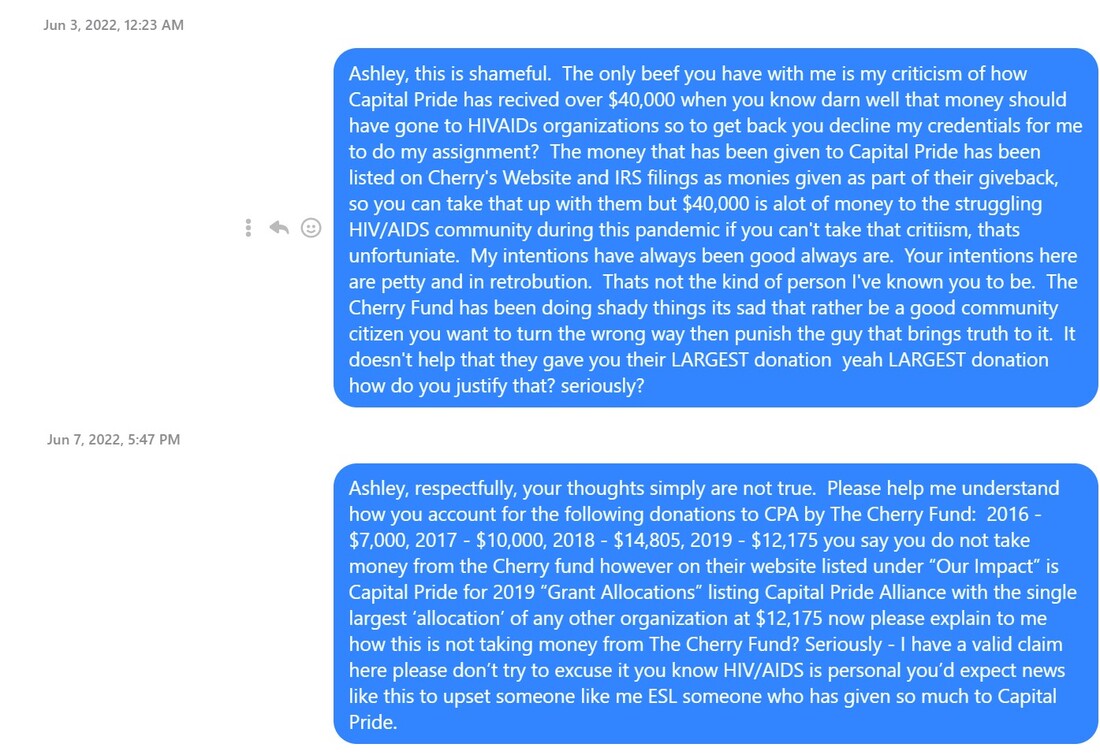Click the reply arrow icon
Screen dimensions: 1100x755
tap(279, 227)
